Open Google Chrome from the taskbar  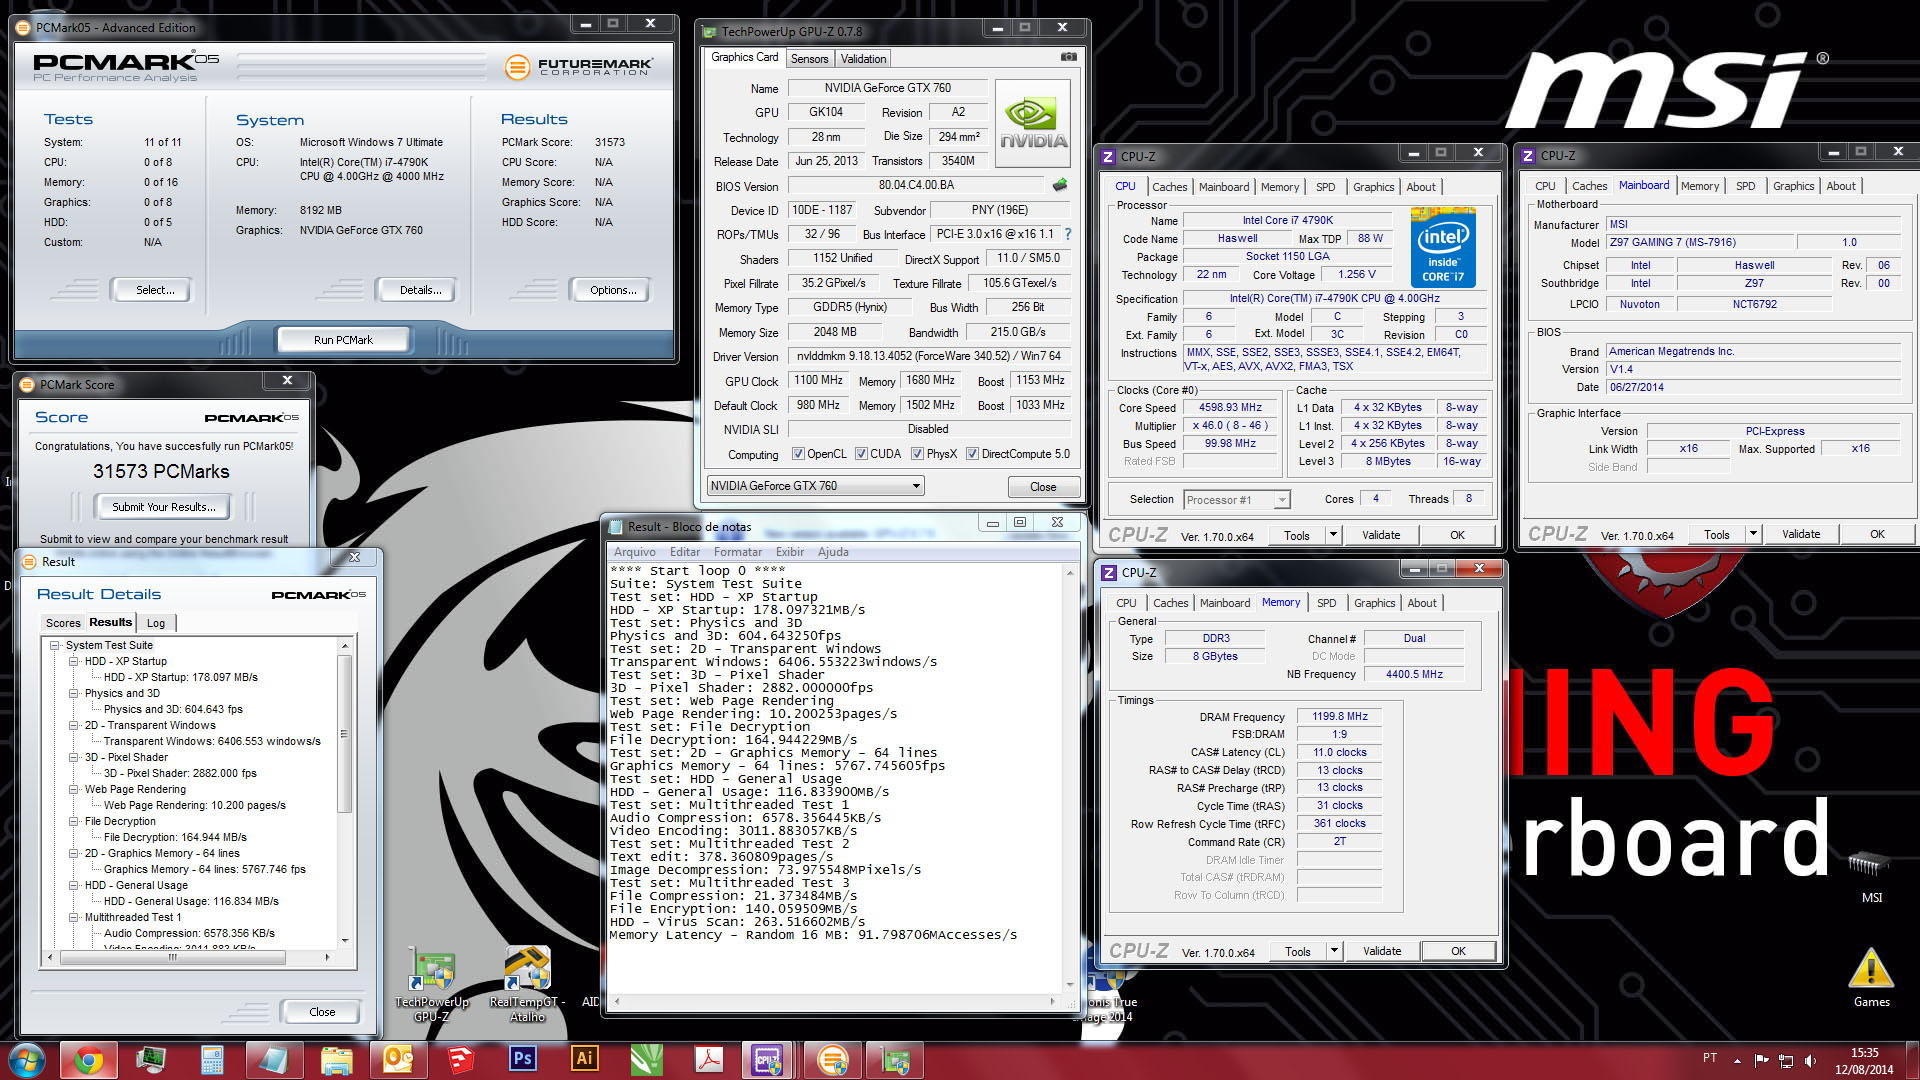[x=89, y=1060]
